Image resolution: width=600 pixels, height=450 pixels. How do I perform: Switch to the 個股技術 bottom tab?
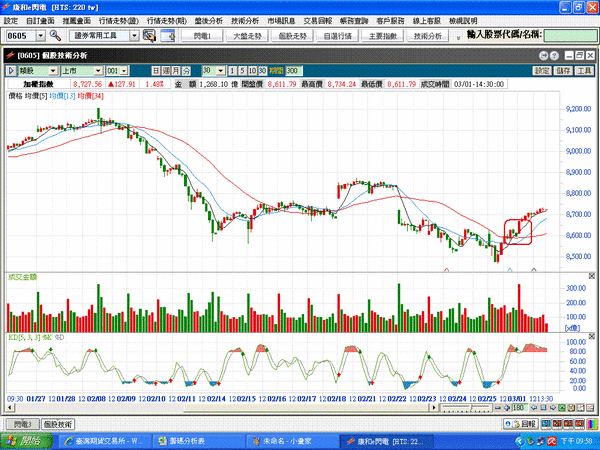tap(58, 424)
